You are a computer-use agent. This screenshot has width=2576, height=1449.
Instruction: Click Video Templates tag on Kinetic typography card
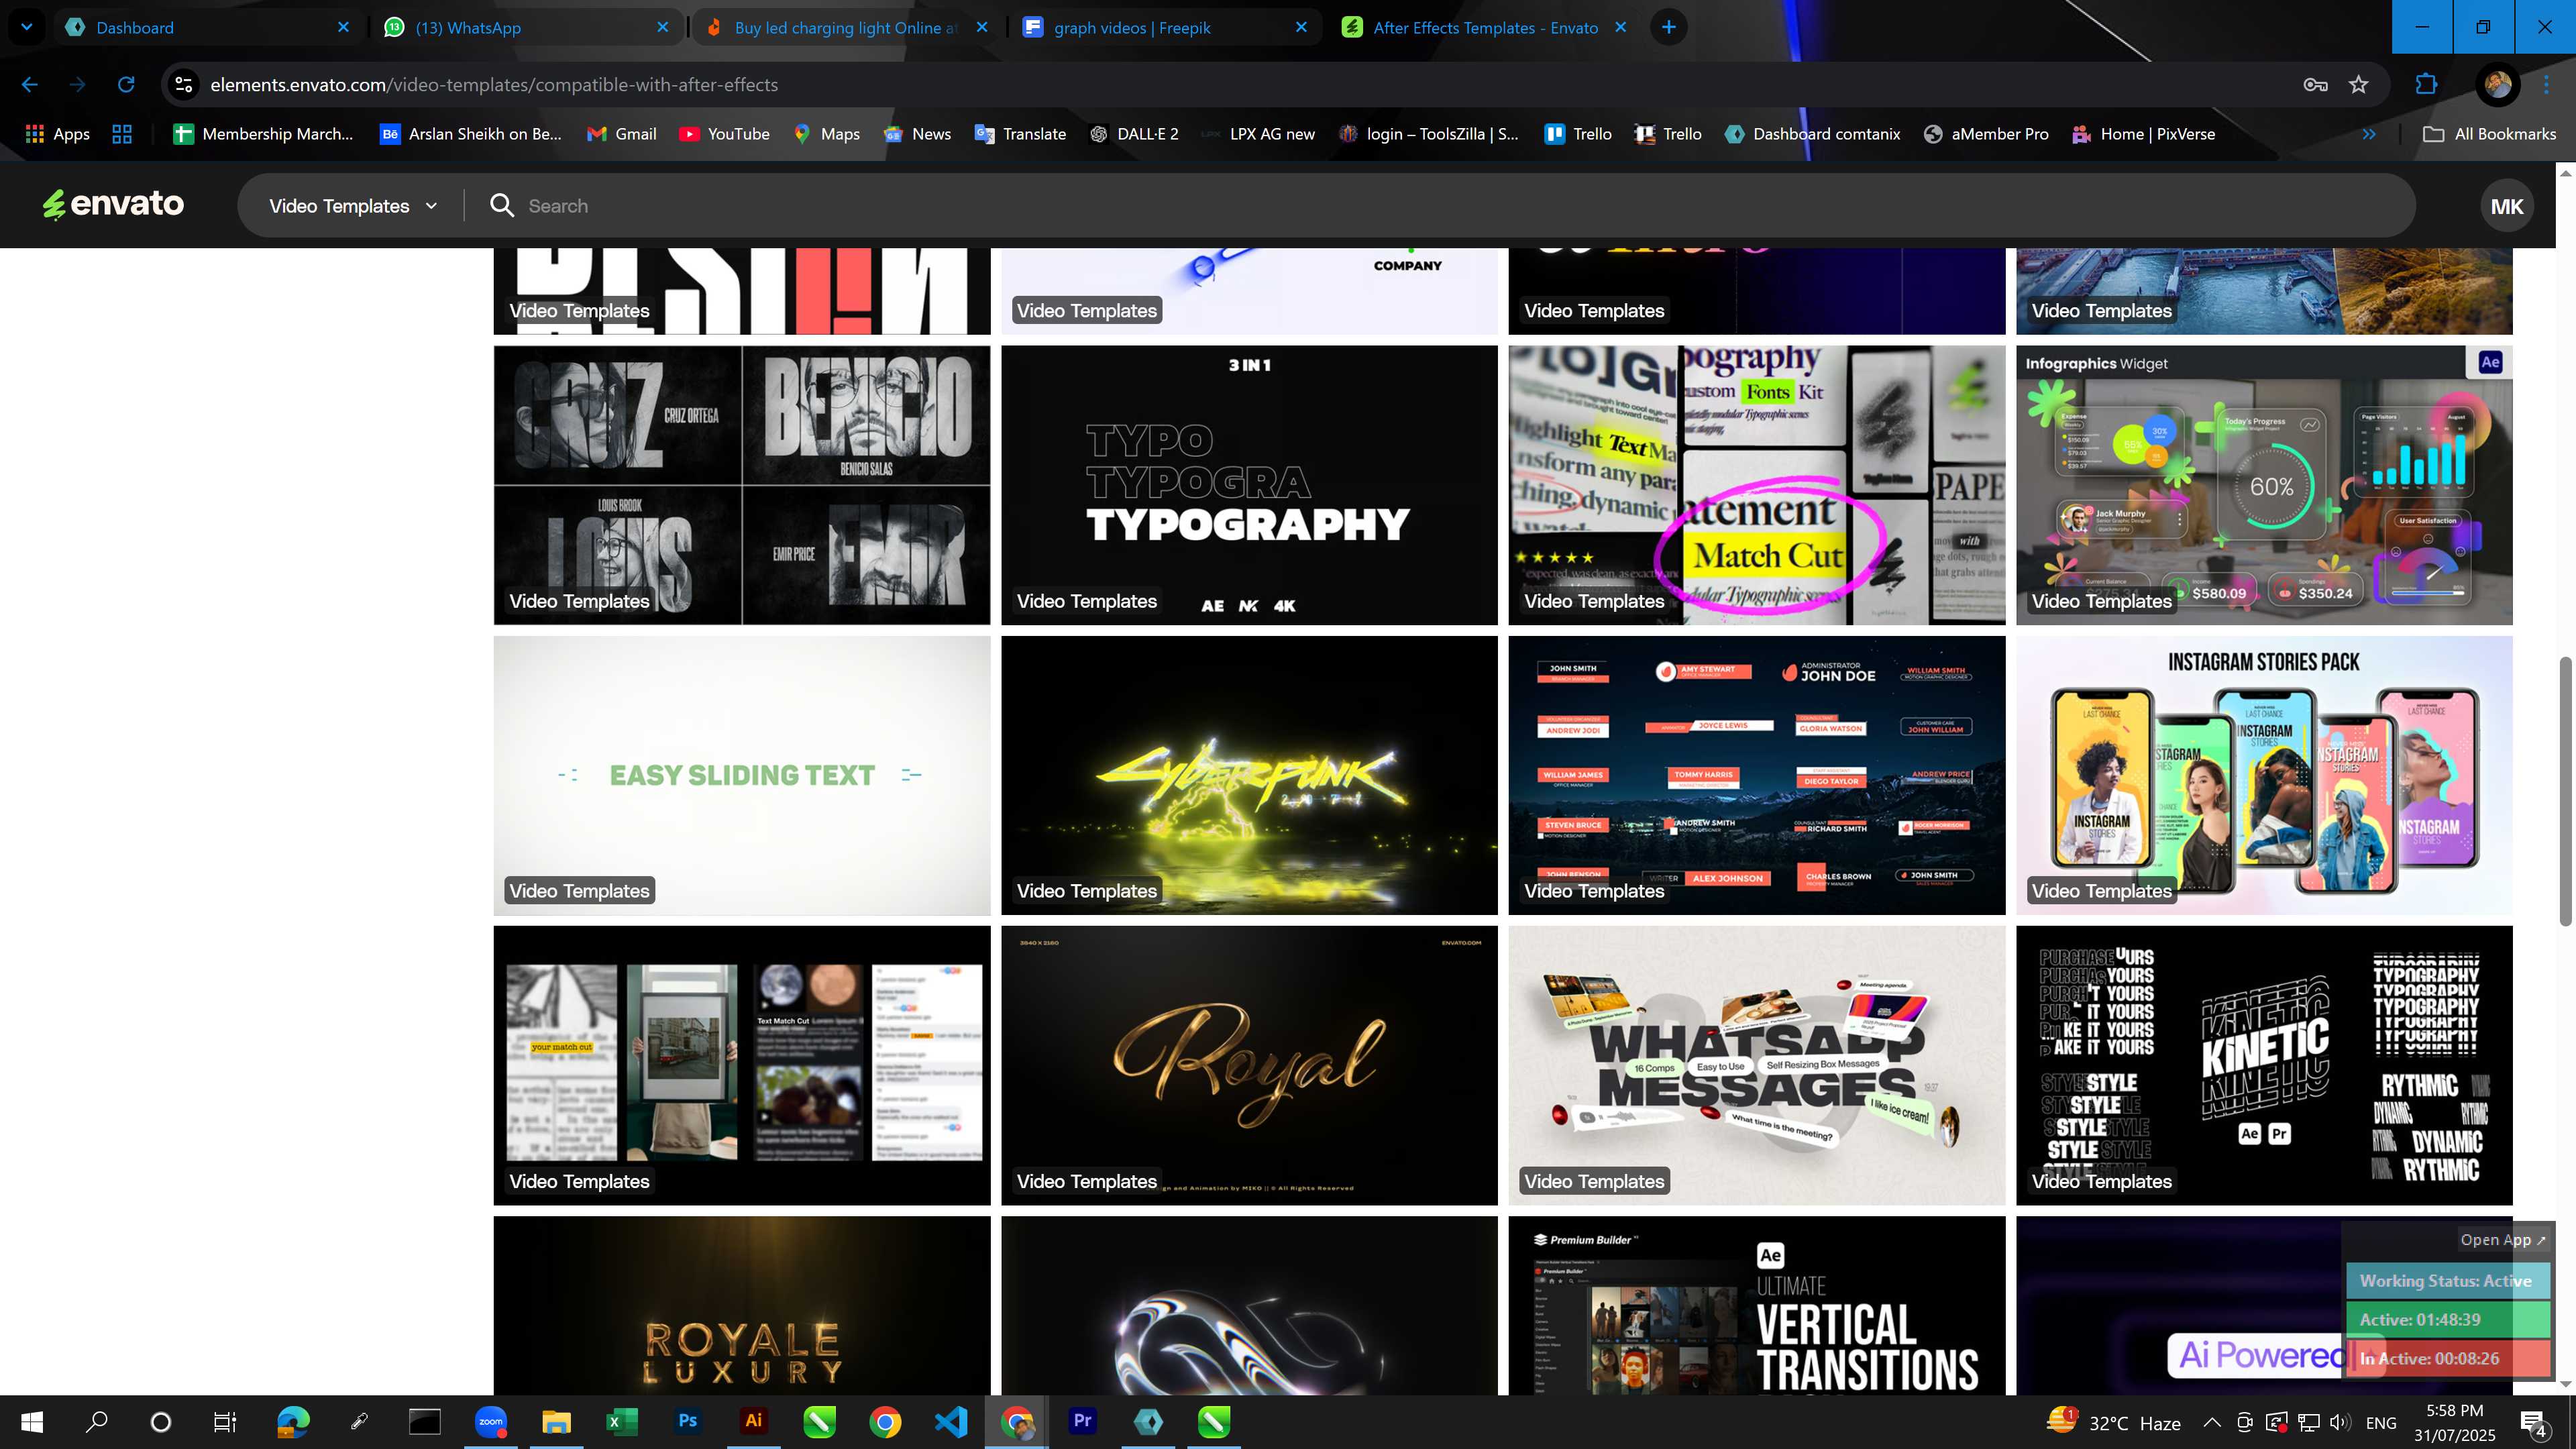(2101, 1181)
